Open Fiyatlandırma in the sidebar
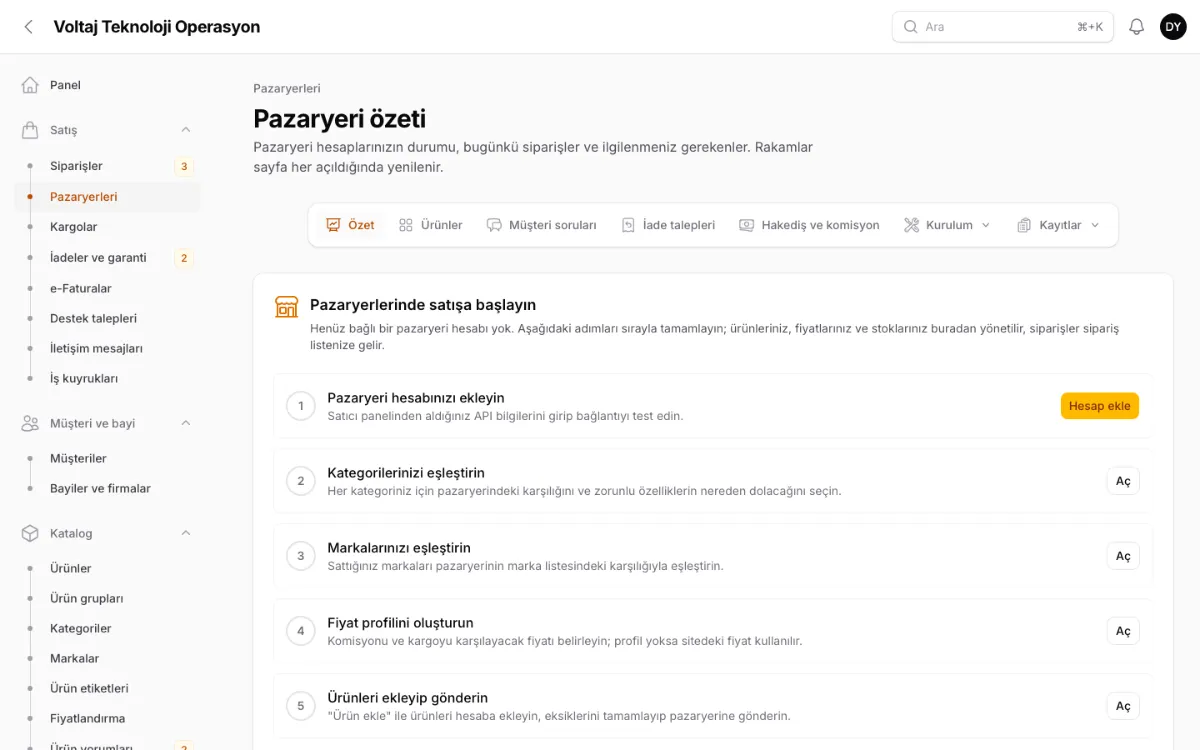 [x=107, y=718]
